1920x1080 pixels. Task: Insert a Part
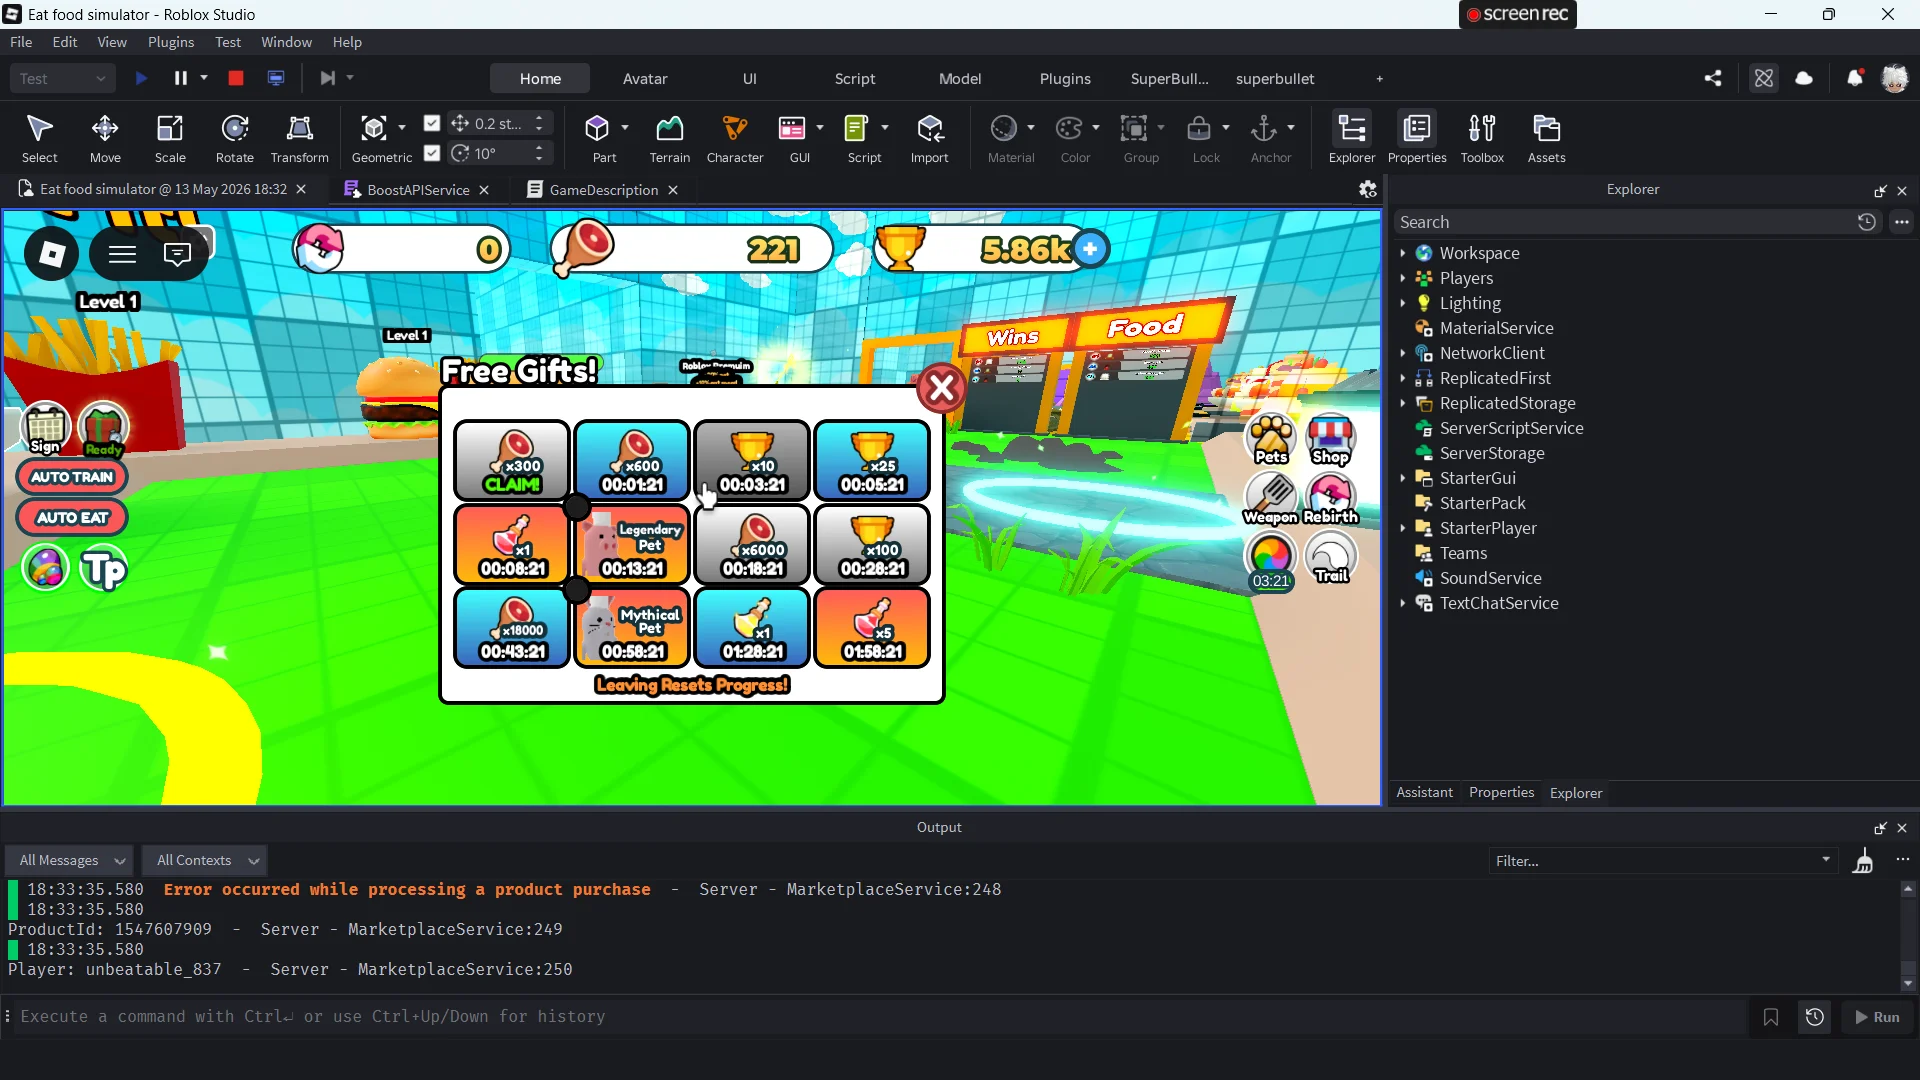click(598, 138)
